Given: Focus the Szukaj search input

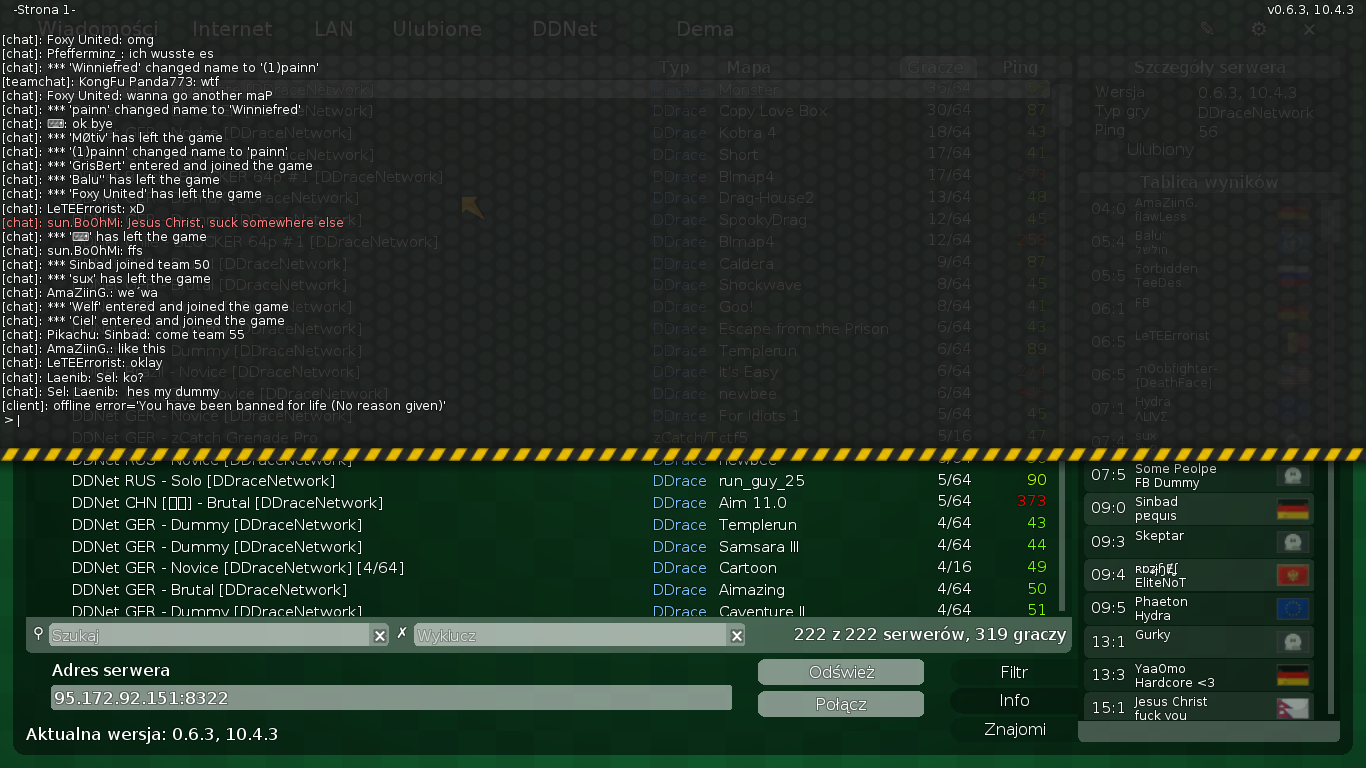Looking at the screenshot, I should 210,635.
